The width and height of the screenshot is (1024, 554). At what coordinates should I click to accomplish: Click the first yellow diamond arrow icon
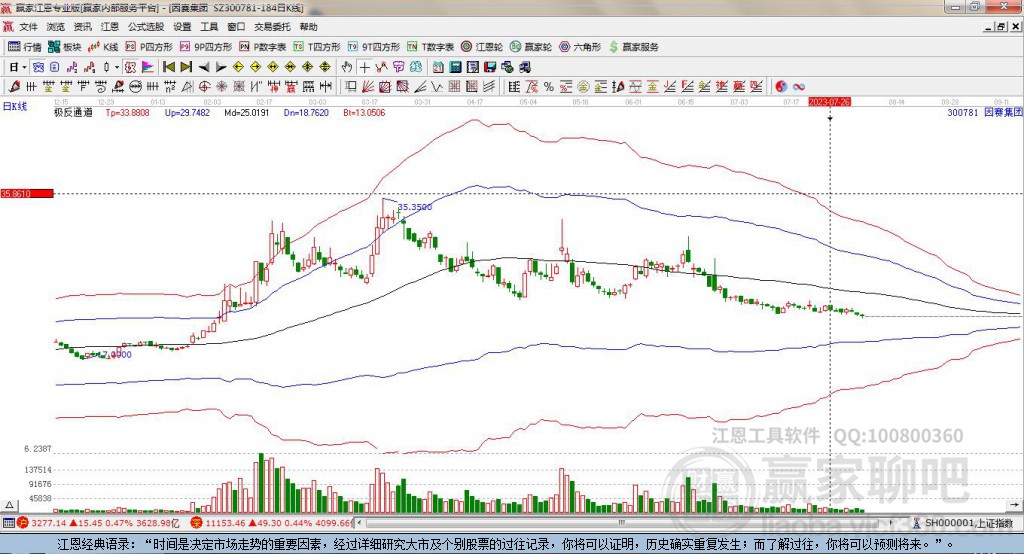coord(238,67)
